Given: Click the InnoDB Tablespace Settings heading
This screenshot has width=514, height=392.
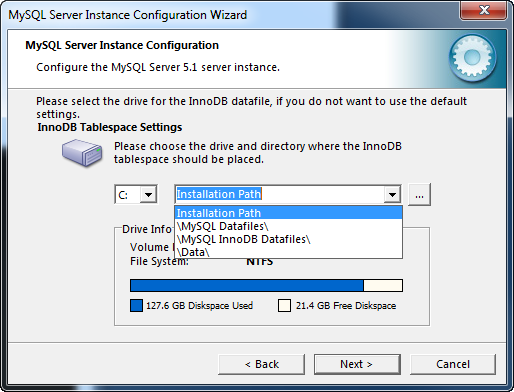Looking at the screenshot, I should click(110, 127).
